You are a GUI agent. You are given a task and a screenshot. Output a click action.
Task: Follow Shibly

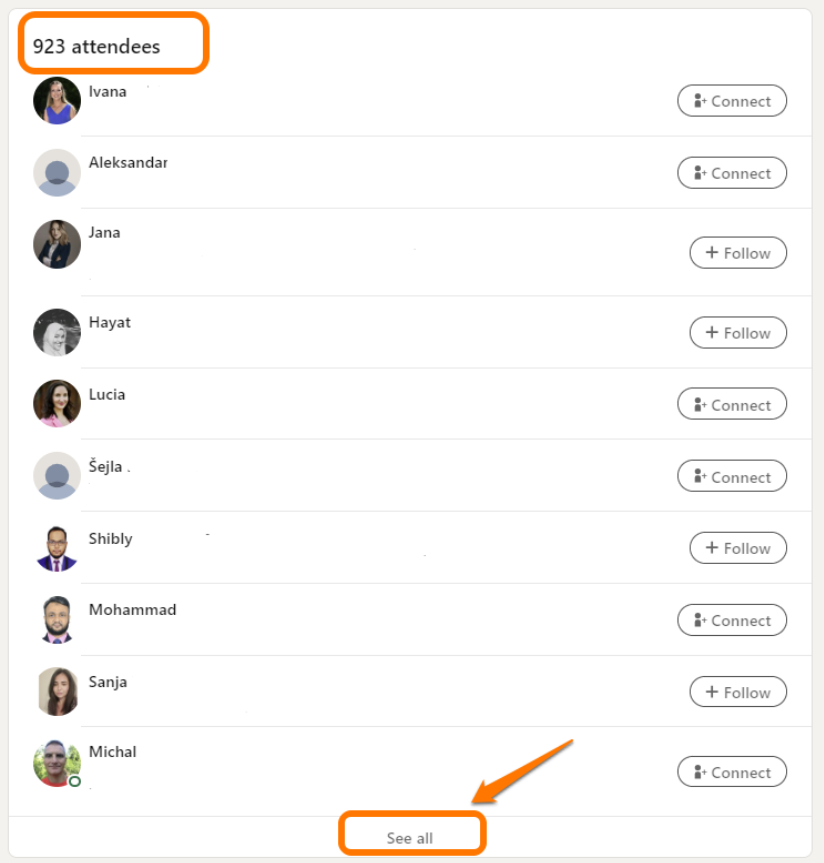click(738, 548)
